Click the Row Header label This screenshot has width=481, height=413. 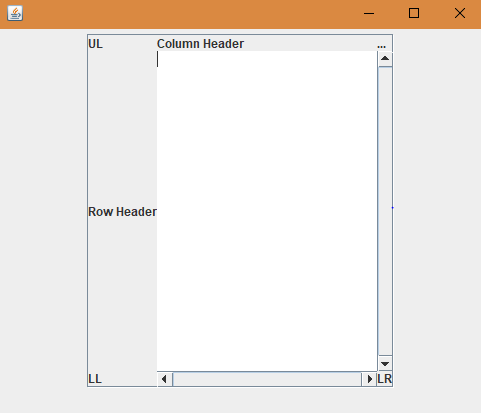[122, 212]
